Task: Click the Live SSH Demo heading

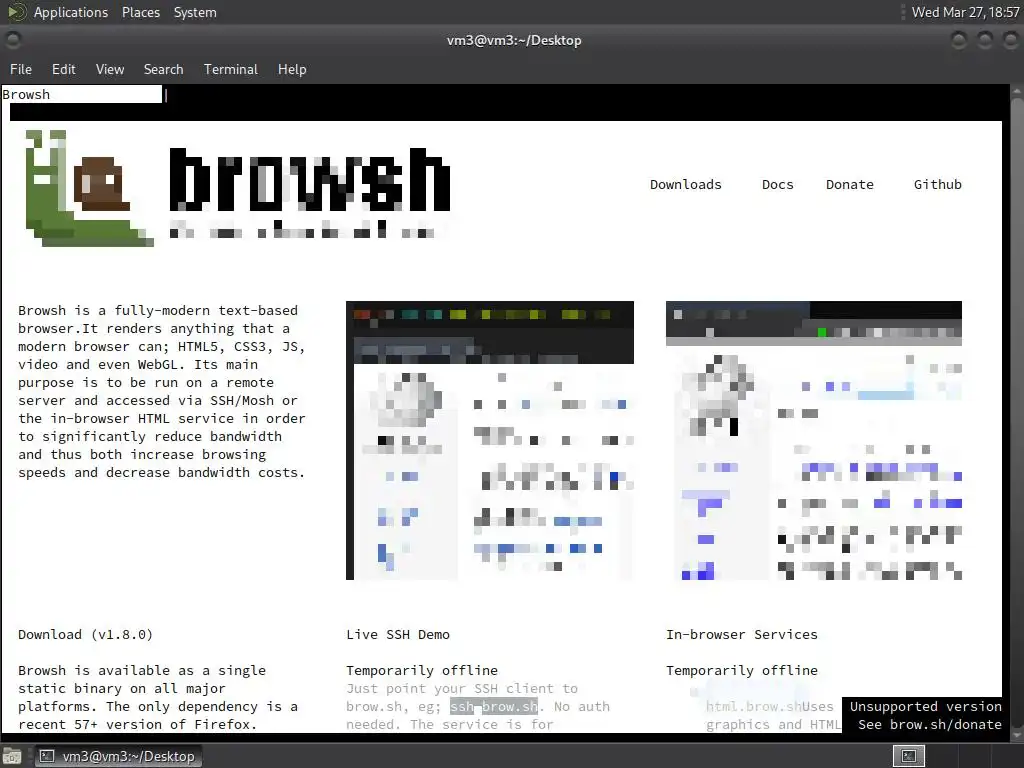Action: pos(398,634)
